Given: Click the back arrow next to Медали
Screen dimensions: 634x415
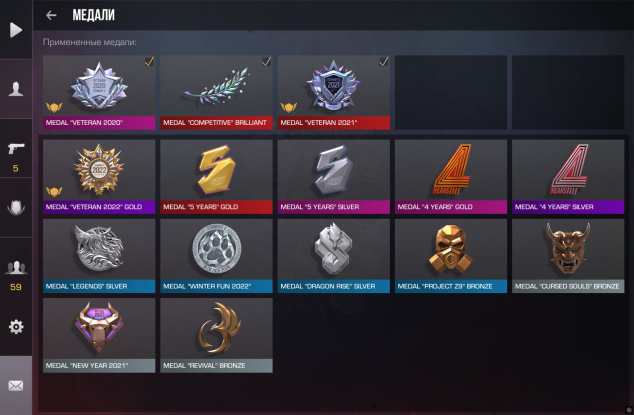Looking at the screenshot, I should [51, 15].
